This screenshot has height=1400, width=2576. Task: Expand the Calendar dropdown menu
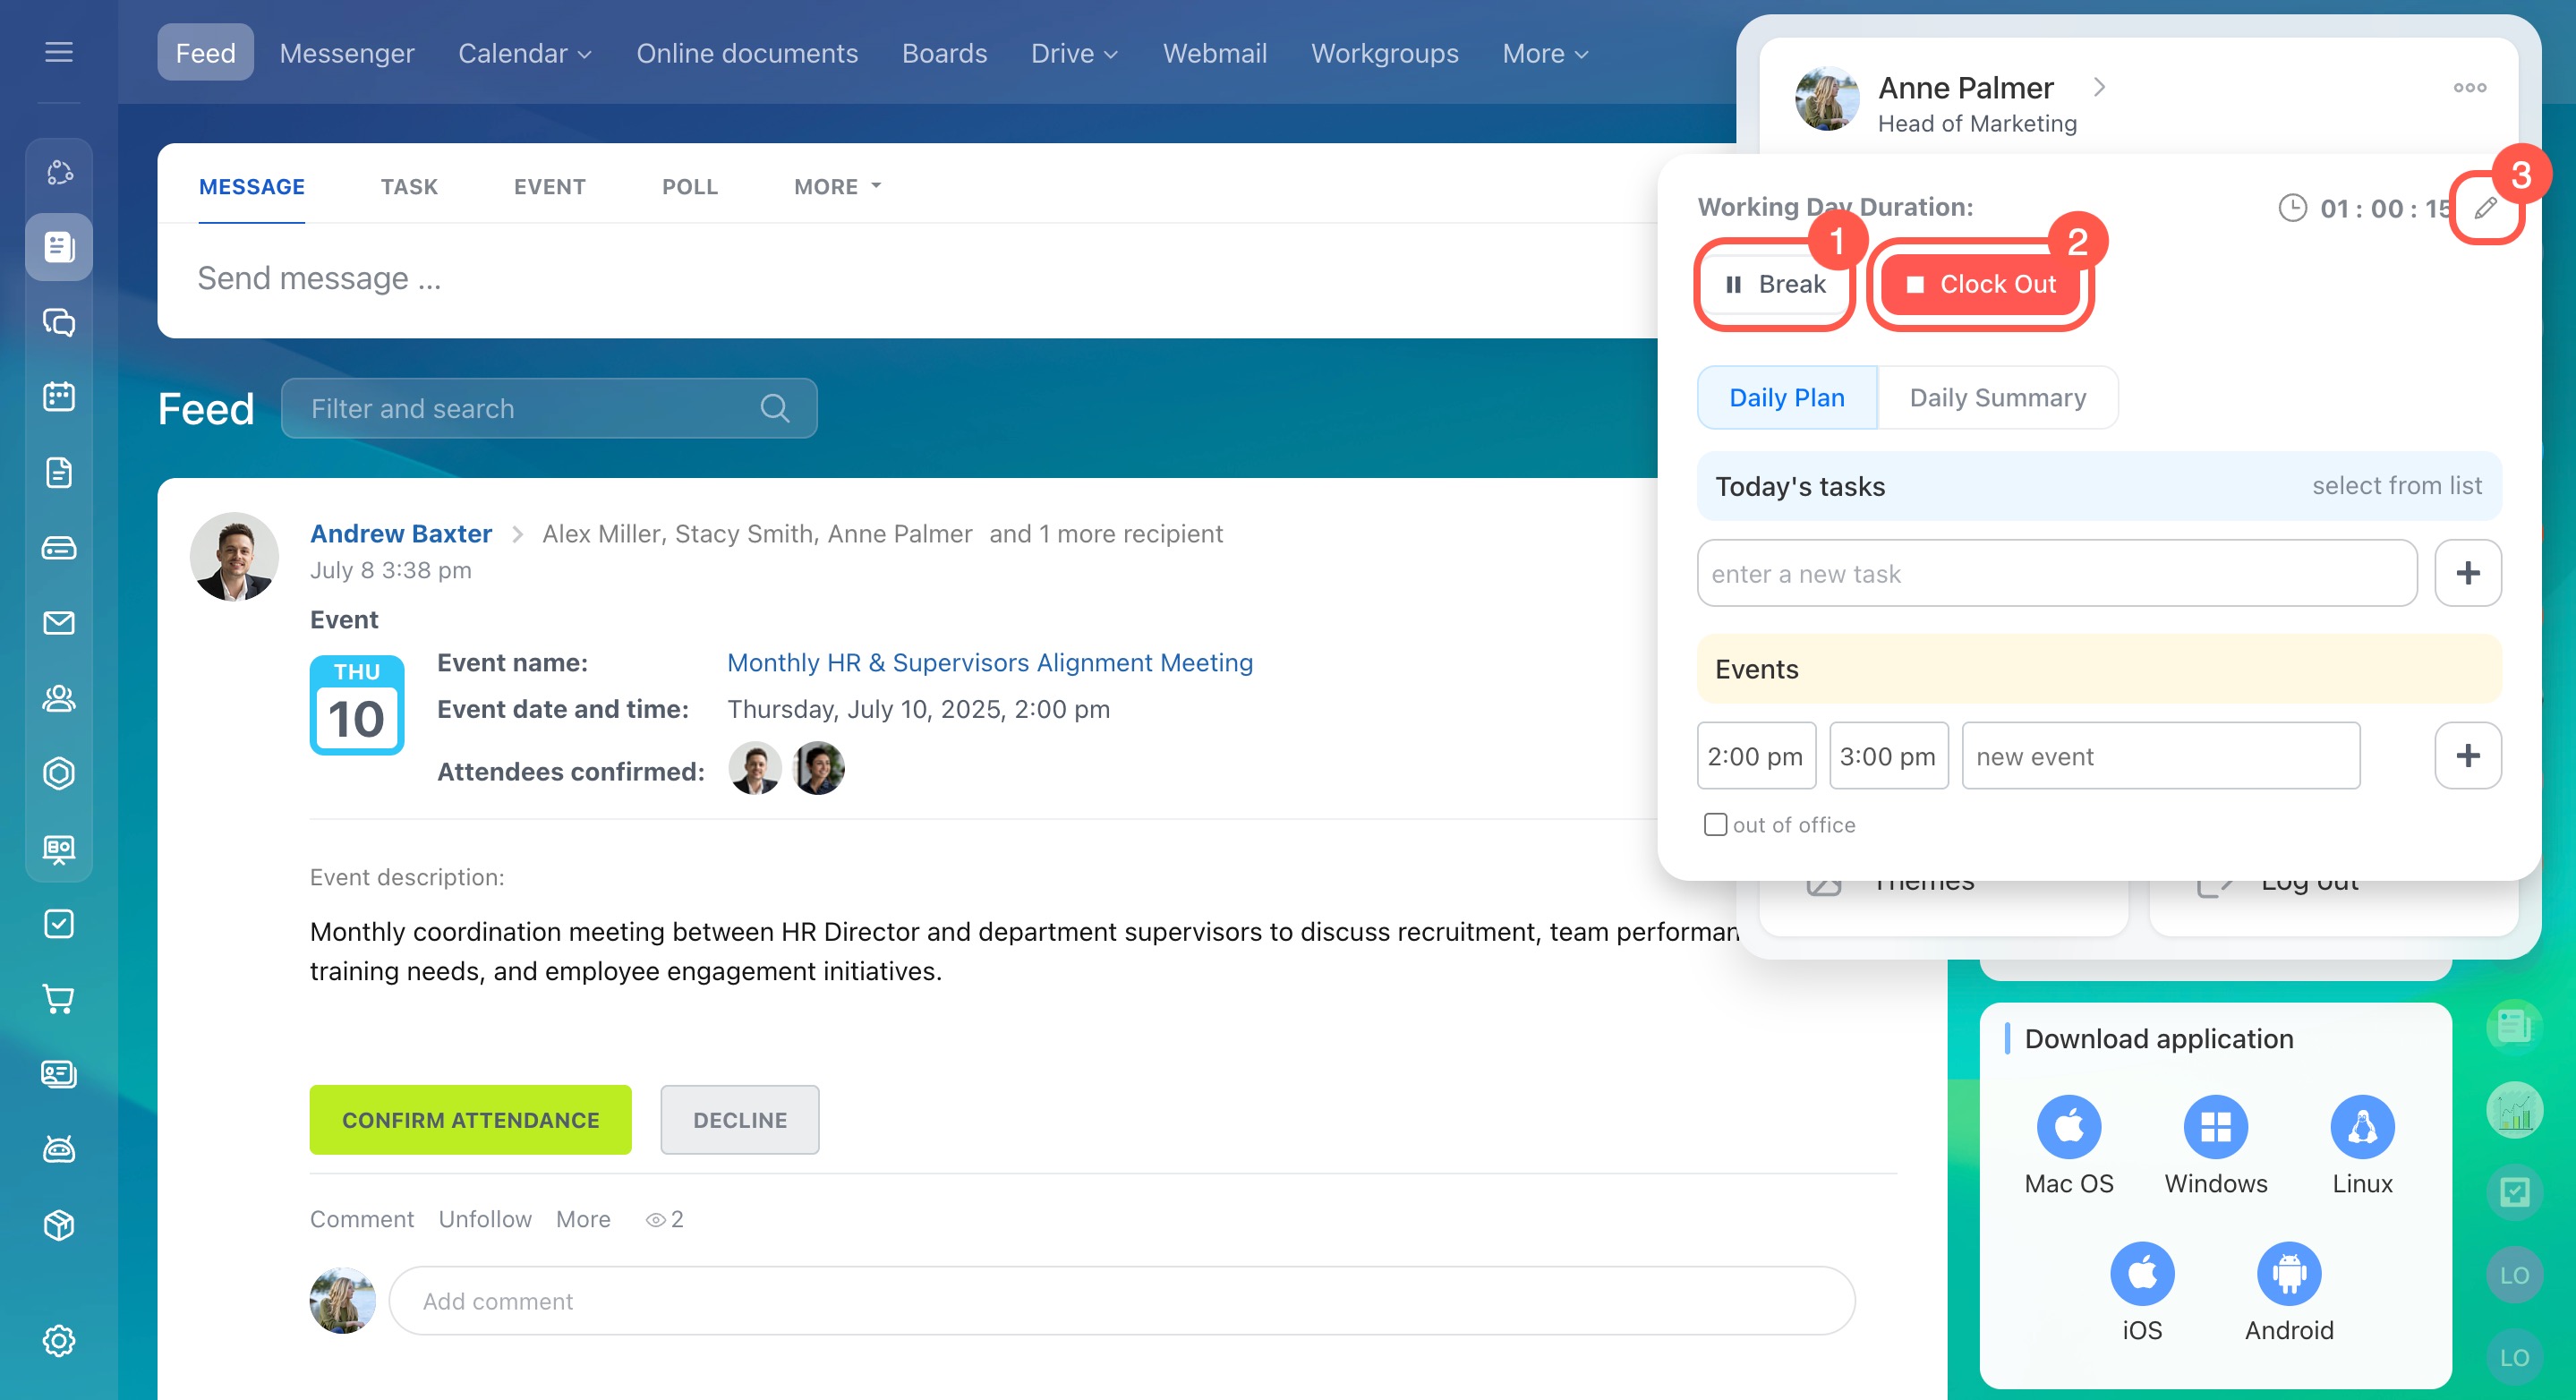click(525, 53)
